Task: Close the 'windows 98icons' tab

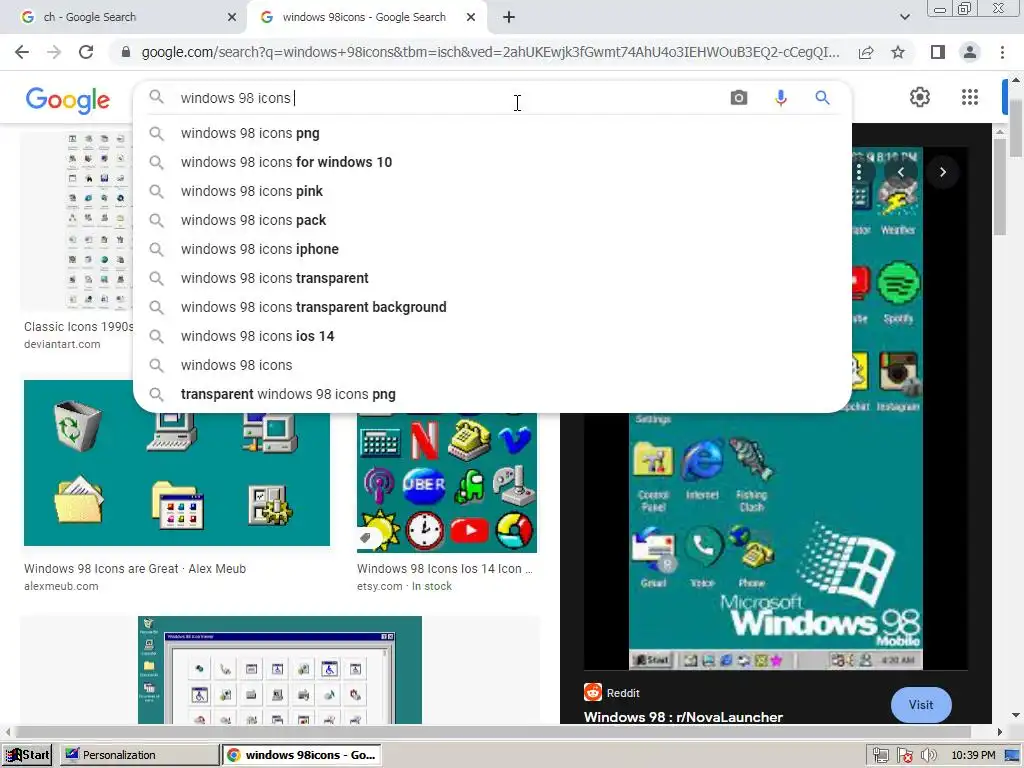Action: pos(471,17)
